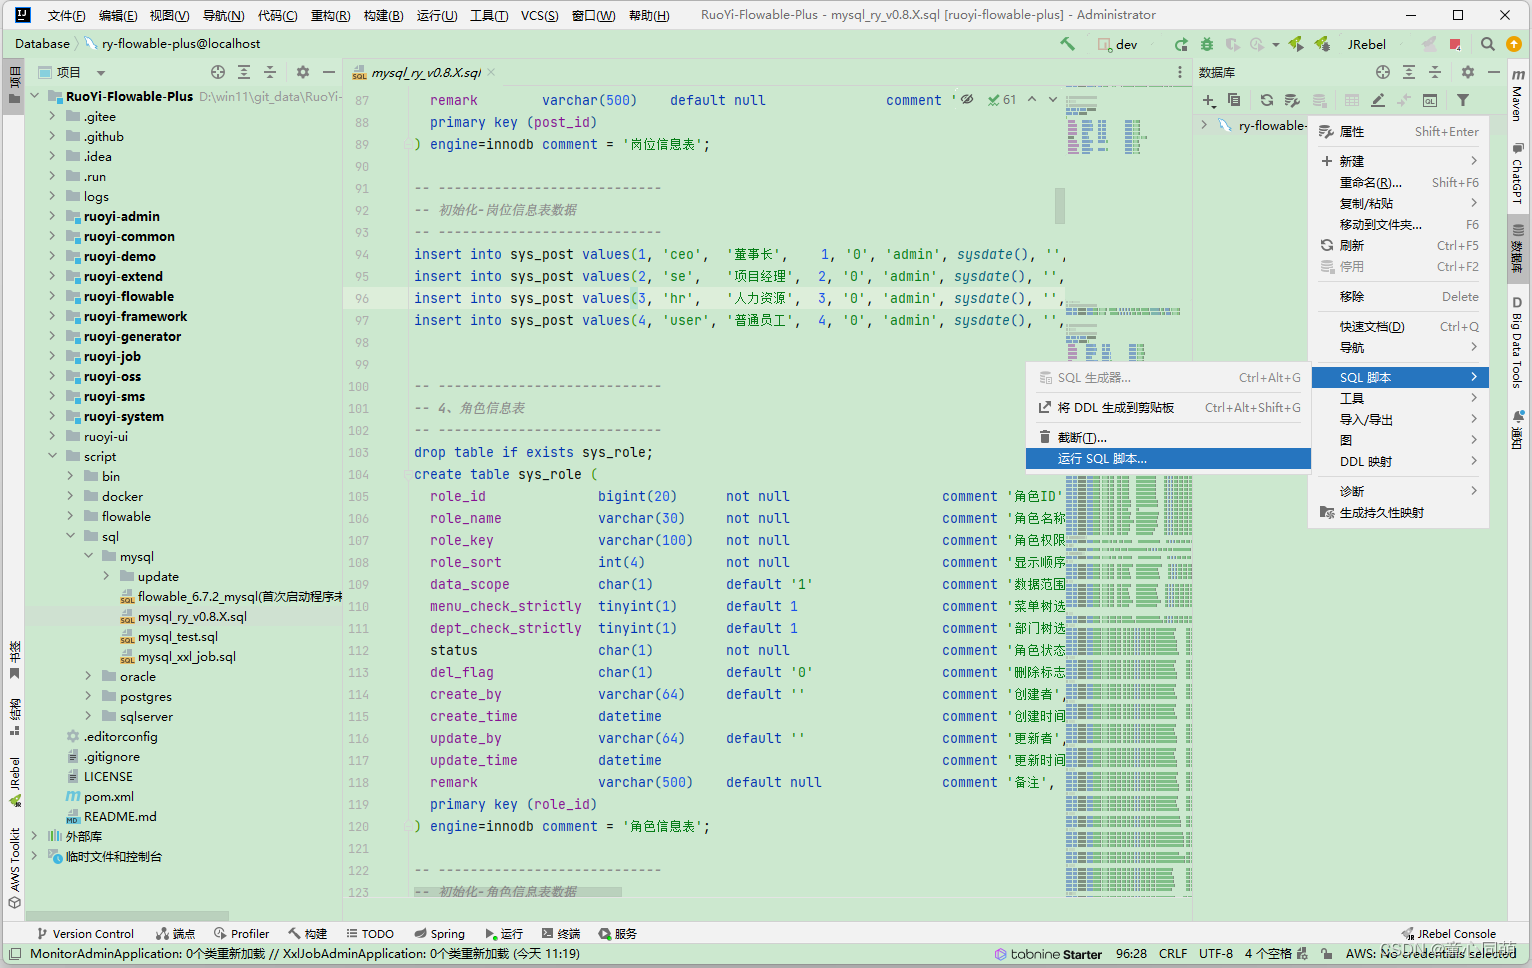Open the project view mode dropdown

(x=100, y=72)
